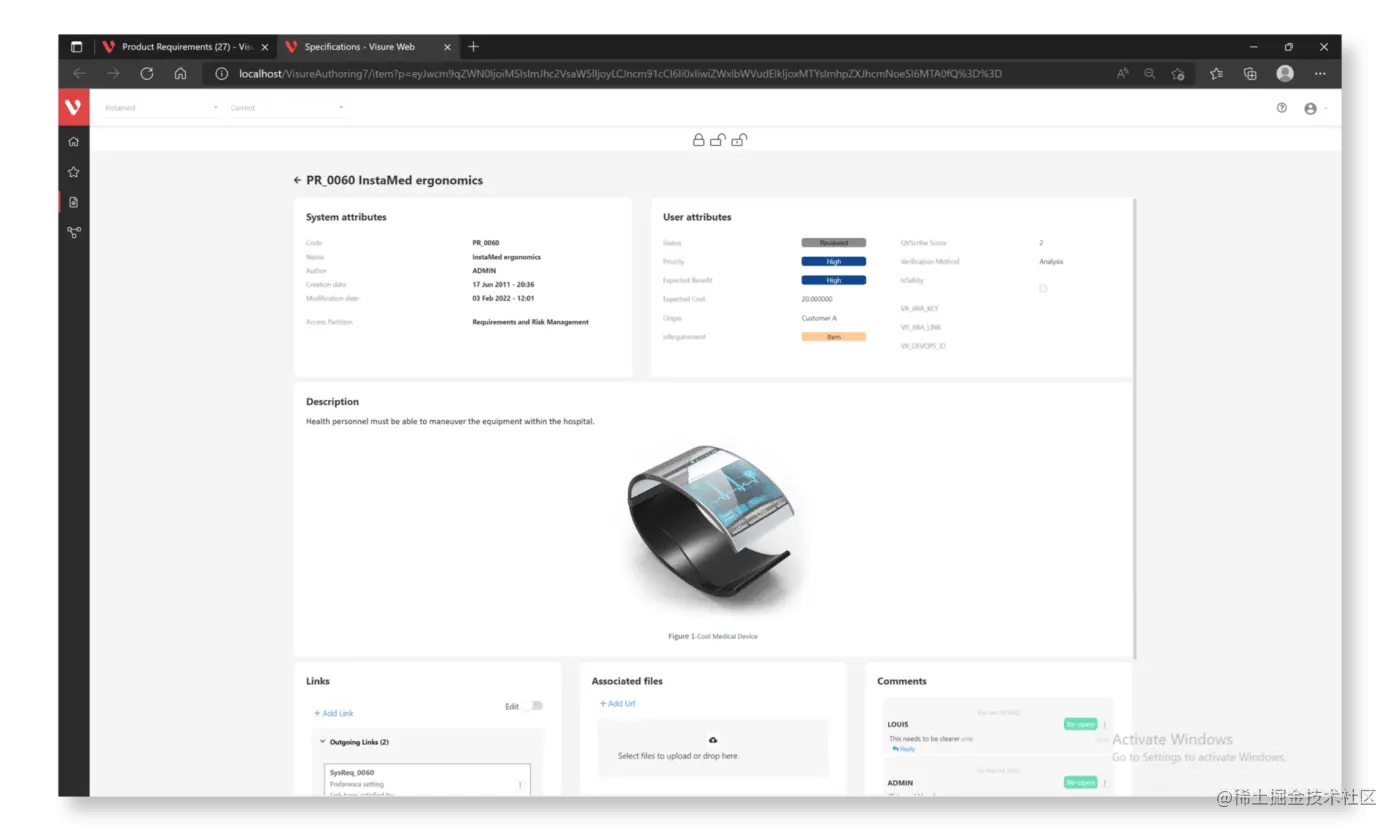Open the help question mark icon

coord(1282,108)
